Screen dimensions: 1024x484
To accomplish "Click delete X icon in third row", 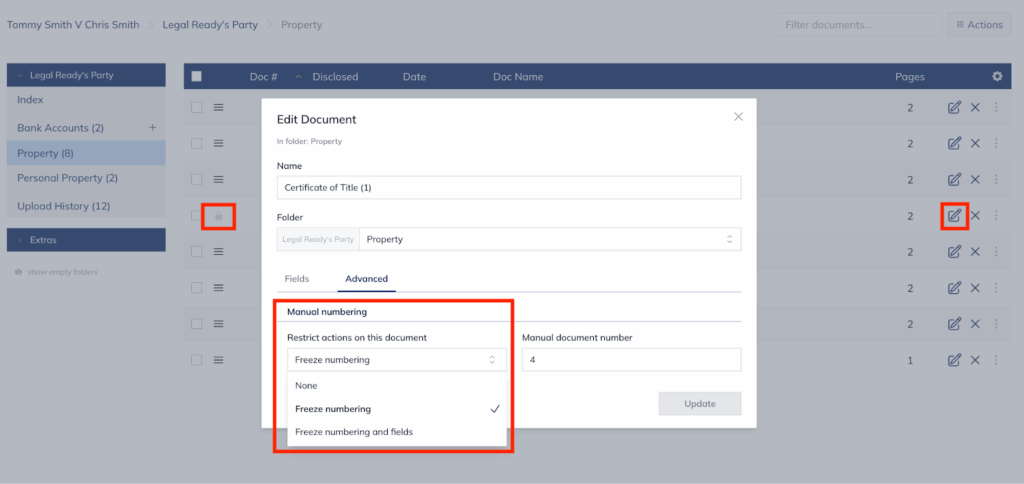I will pos(975,179).
